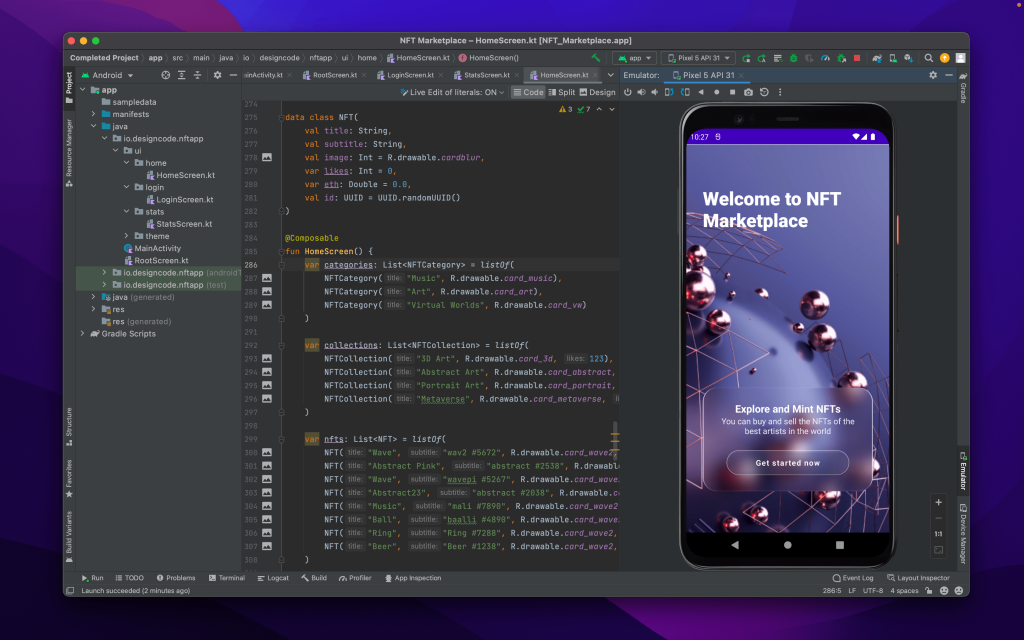The height and width of the screenshot is (640, 1024).
Task: Toggle Live Edit of literals setting
Action: point(453,92)
